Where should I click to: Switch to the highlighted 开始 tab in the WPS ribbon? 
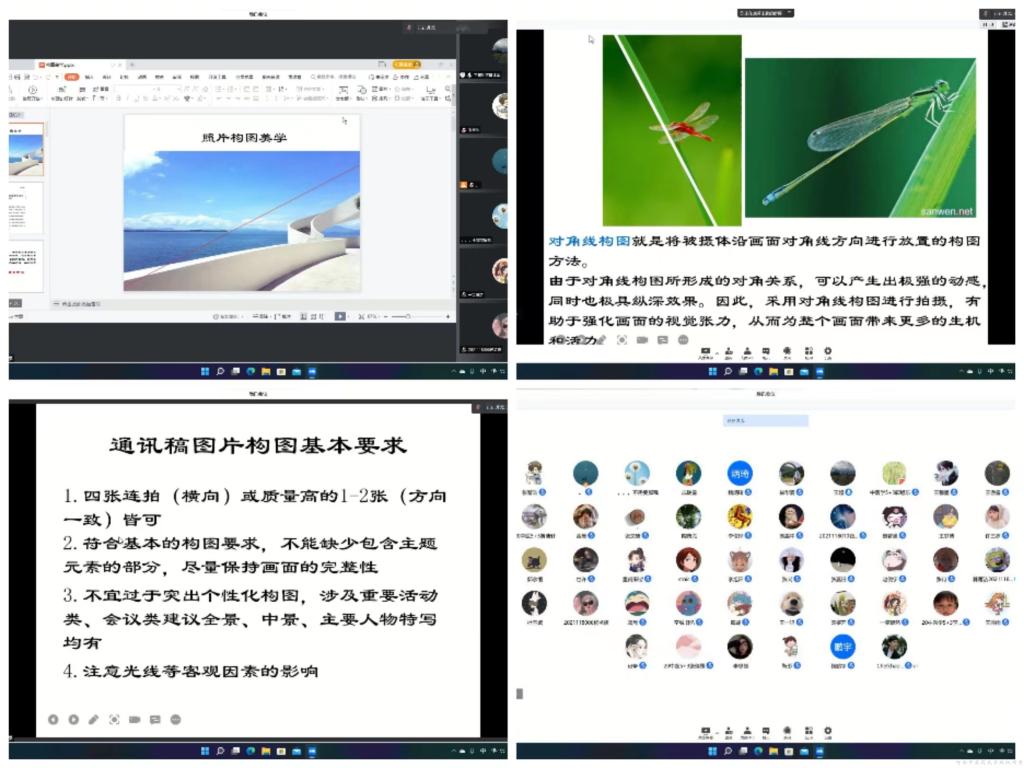click(71, 77)
